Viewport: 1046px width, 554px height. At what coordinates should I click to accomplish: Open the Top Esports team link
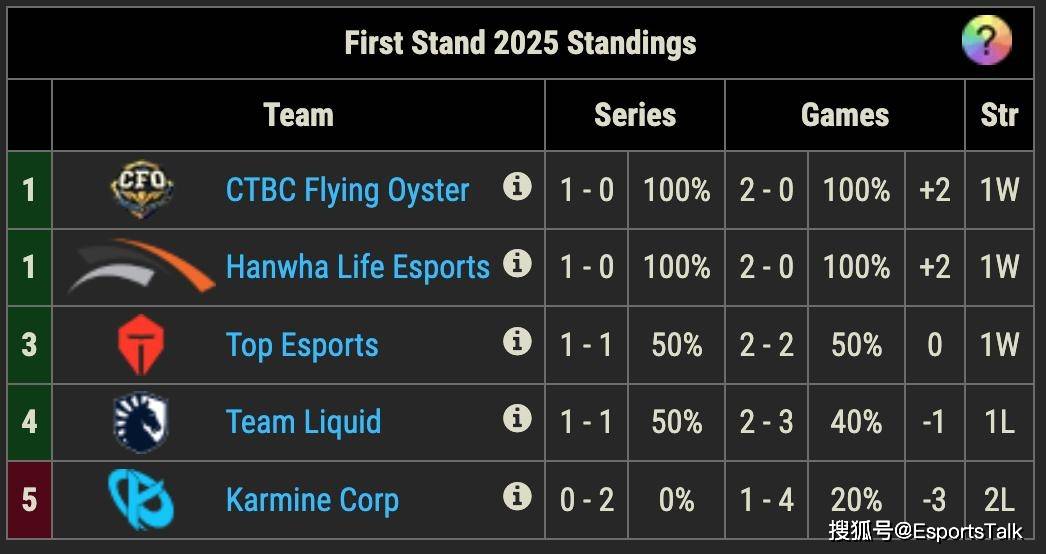302,345
